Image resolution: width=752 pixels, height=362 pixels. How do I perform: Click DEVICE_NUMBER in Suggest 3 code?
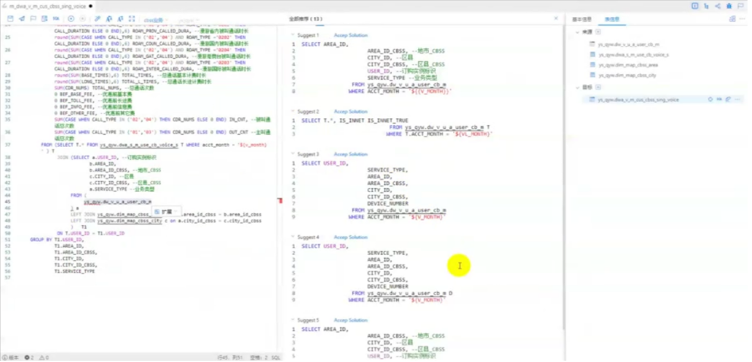coord(388,204)
